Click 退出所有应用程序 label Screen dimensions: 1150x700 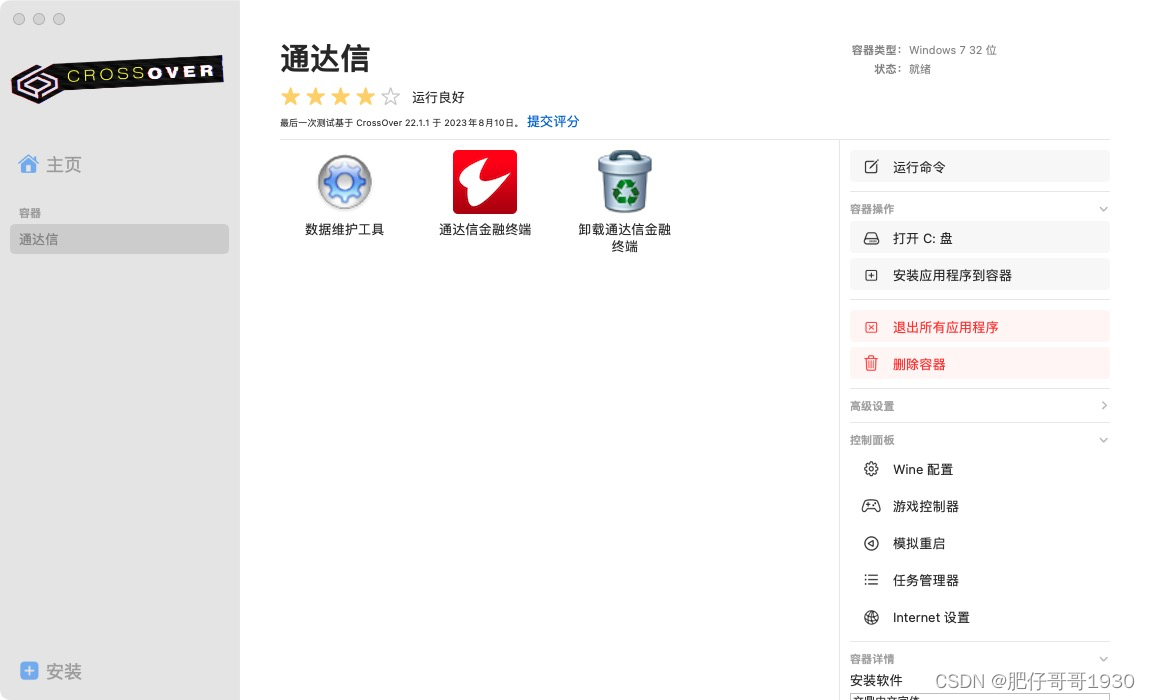click(x=945, y=327)
